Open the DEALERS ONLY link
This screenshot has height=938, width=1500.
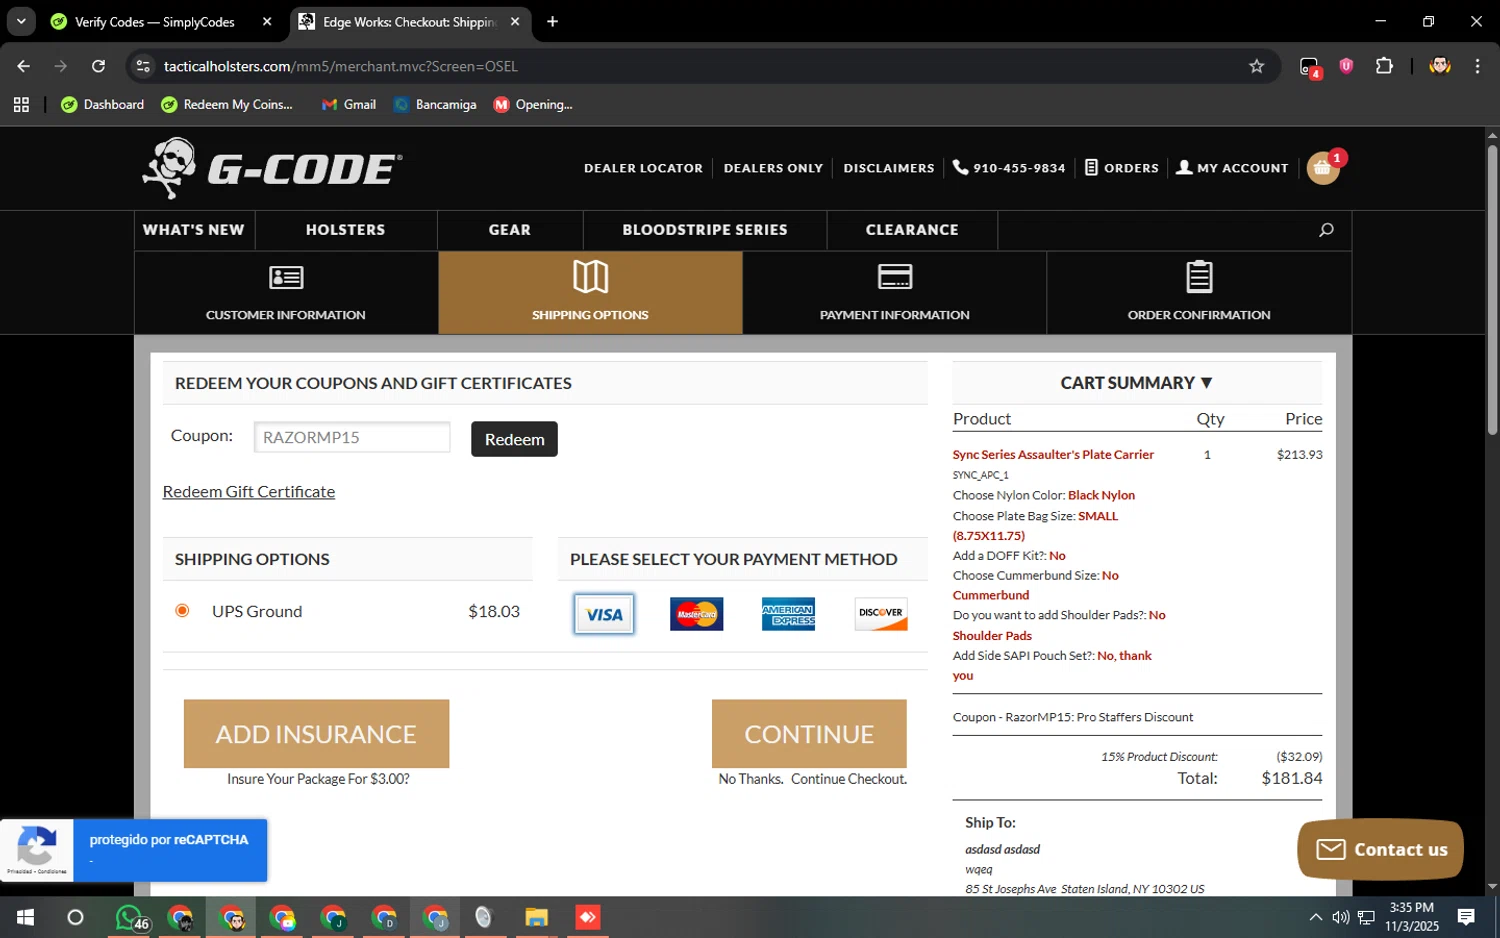tap(773, 168)
